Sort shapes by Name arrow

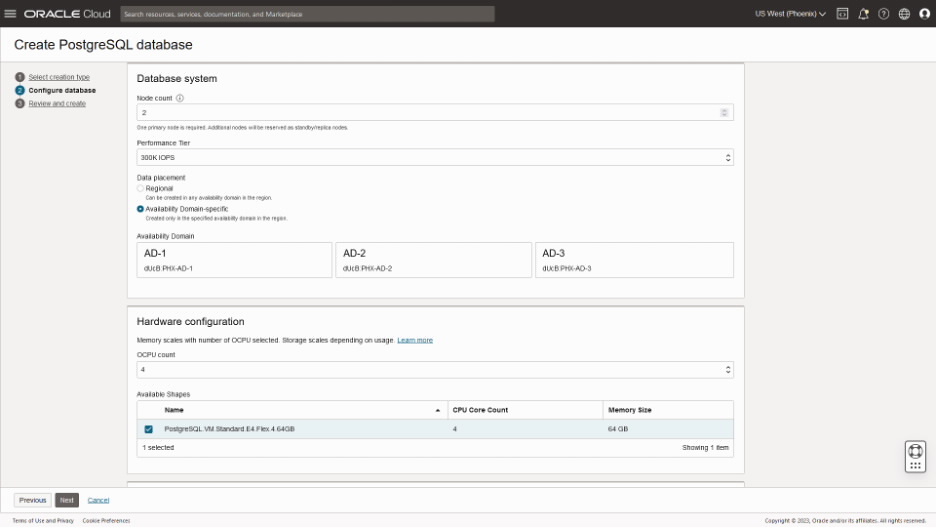(438, 410)
